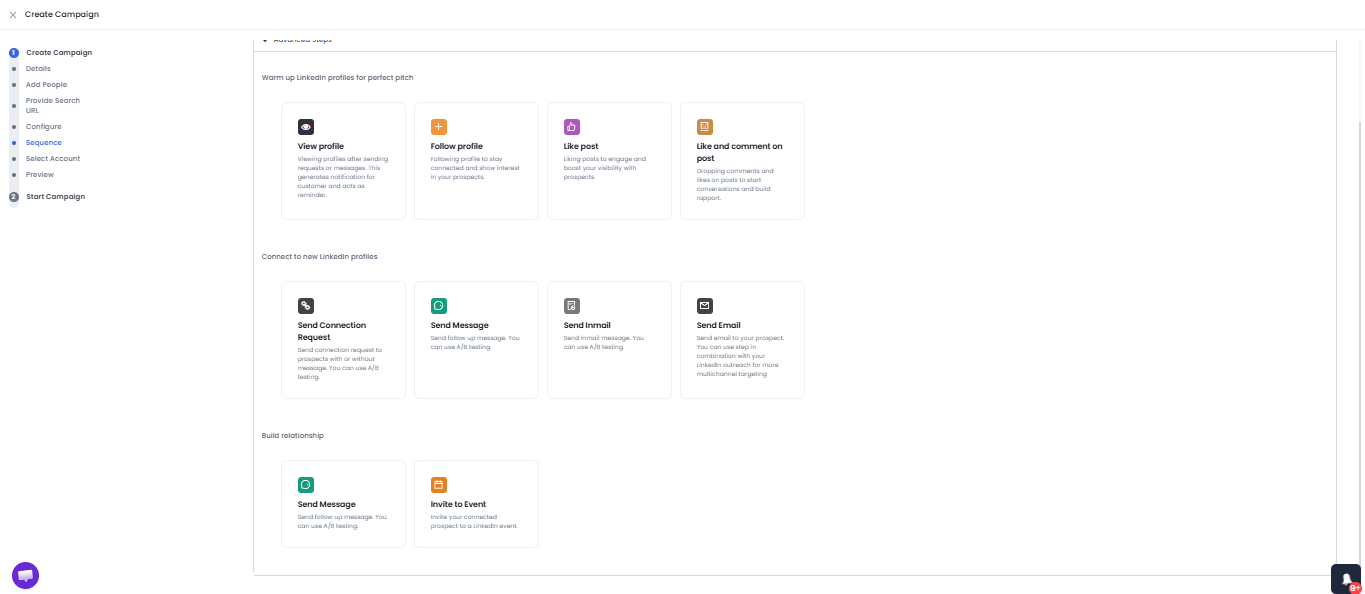The width and height of the screenshot is (1365, 594).
Task: Open the notifications bell icon
Action: [1346, 579]
